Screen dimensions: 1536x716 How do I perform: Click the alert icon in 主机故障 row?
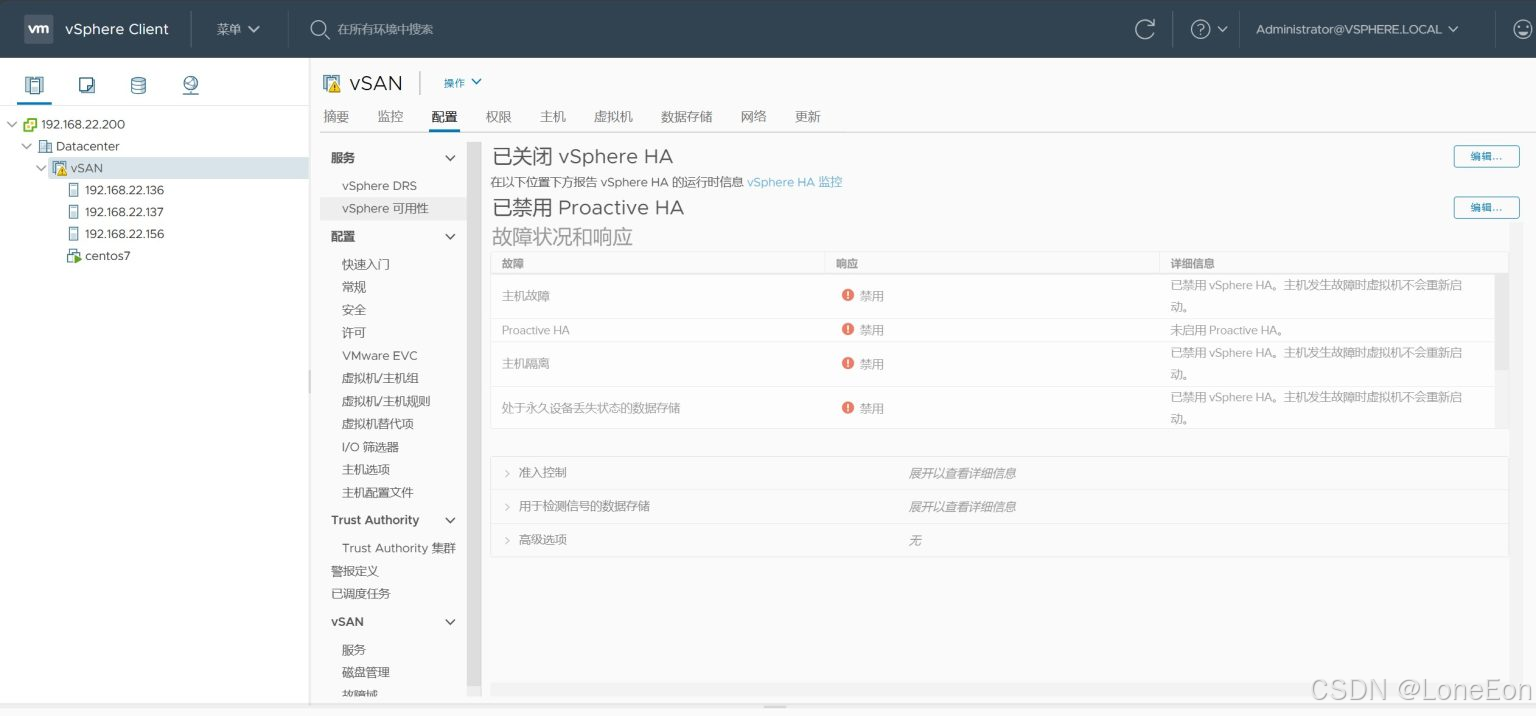pyautogui.click(x=848, y=295)
